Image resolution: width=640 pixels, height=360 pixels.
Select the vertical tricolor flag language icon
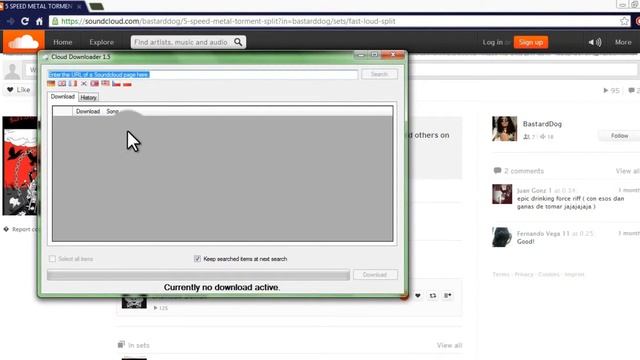73,84
